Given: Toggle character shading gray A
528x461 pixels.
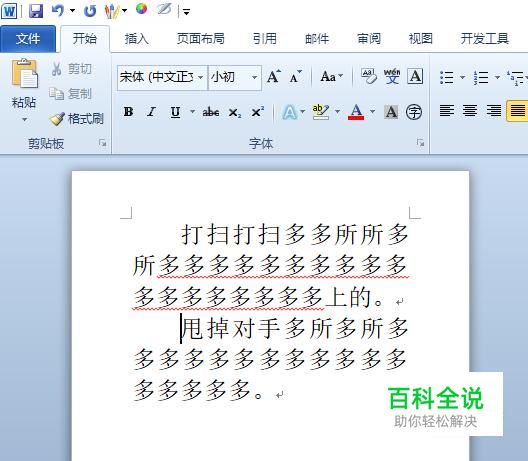Looking at the screenshot, I should coord(391,112).
